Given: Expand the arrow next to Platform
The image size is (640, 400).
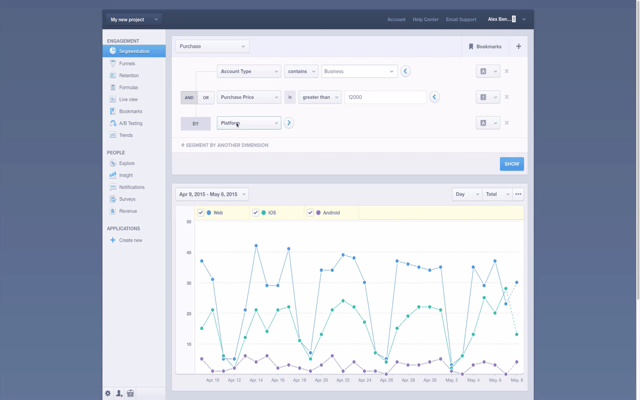Looking at the screenshot, I should (289, 123).
